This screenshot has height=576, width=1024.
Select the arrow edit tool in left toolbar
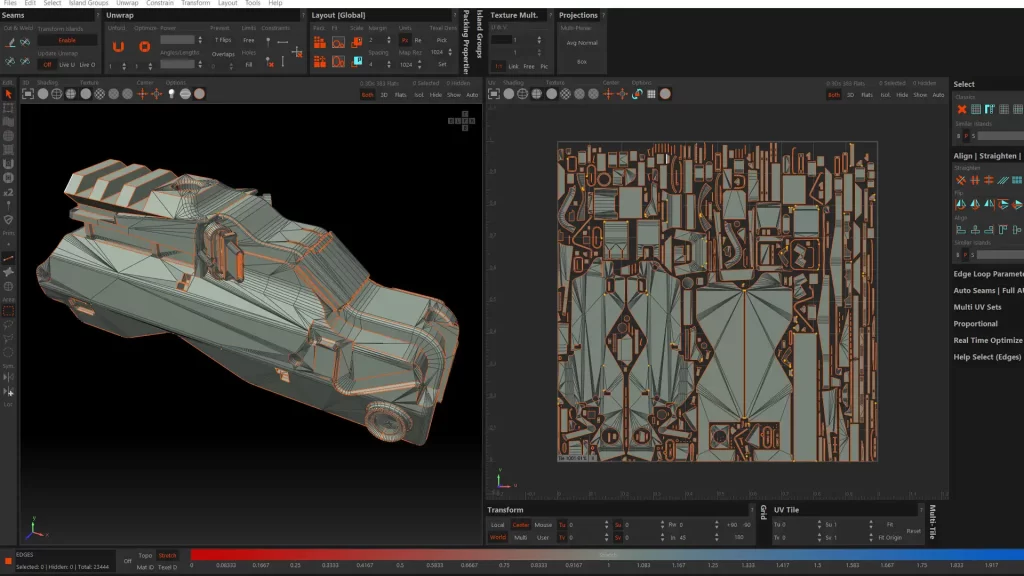click(8, 94)
